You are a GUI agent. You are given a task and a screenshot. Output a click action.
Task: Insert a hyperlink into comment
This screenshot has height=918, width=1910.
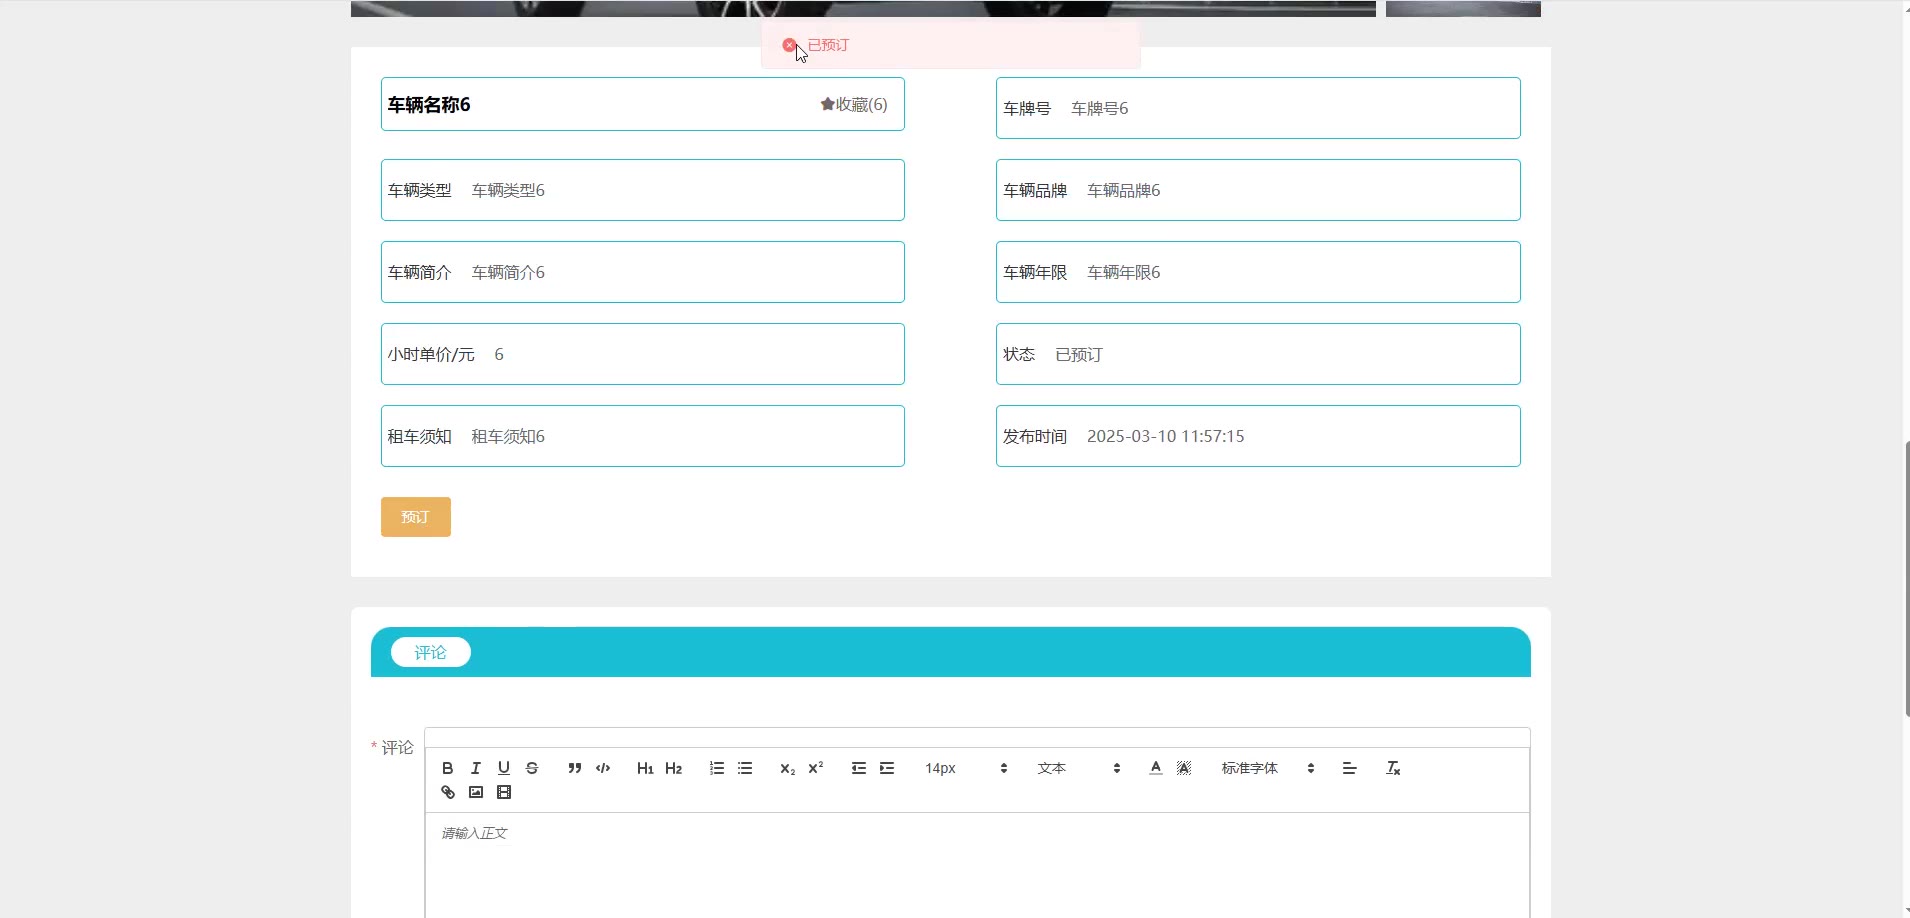click(448, 792)
